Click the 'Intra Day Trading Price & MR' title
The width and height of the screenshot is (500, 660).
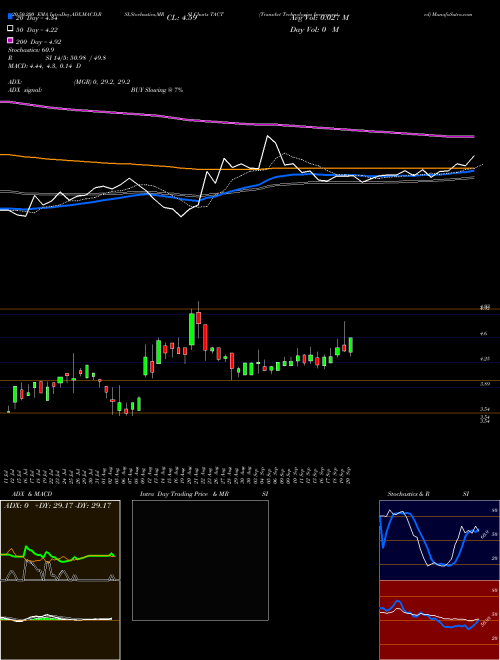(x=184, y=494)
